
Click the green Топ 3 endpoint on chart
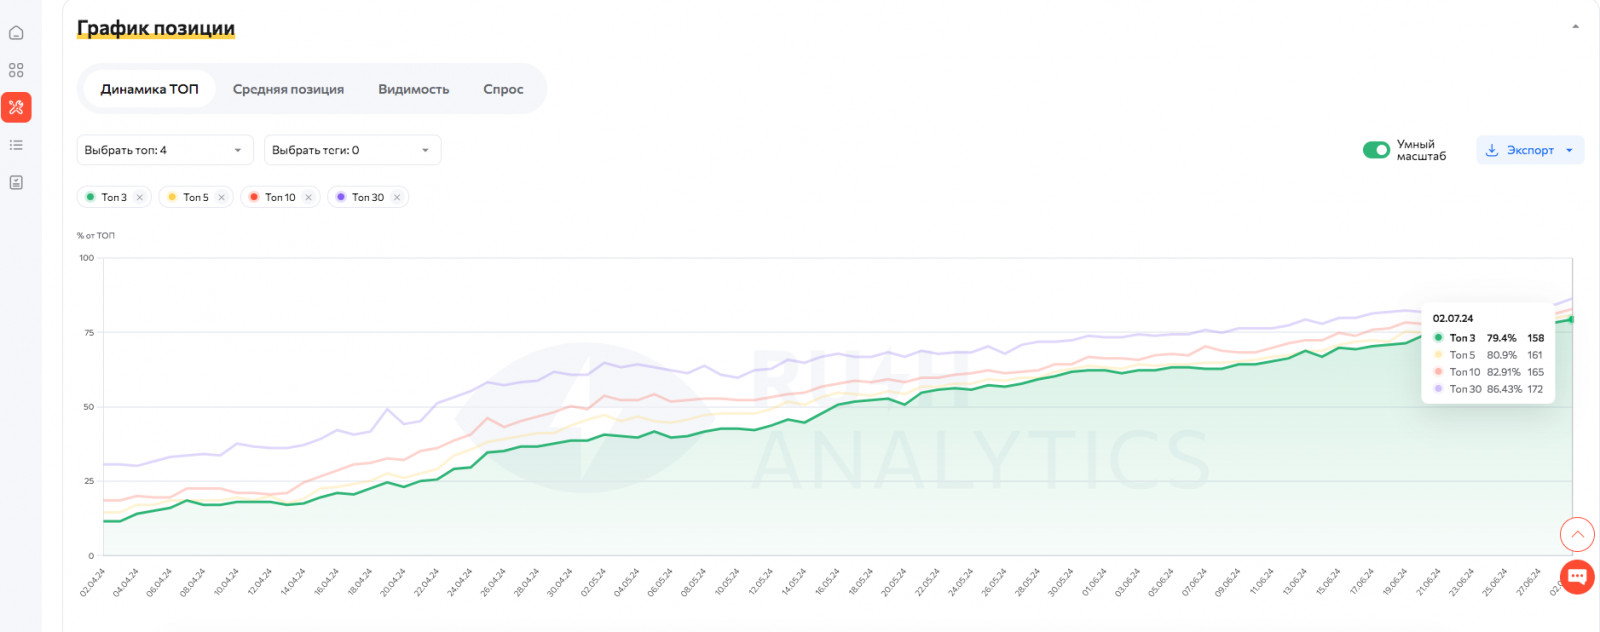pyautogui.click(x=1571, y=320)
